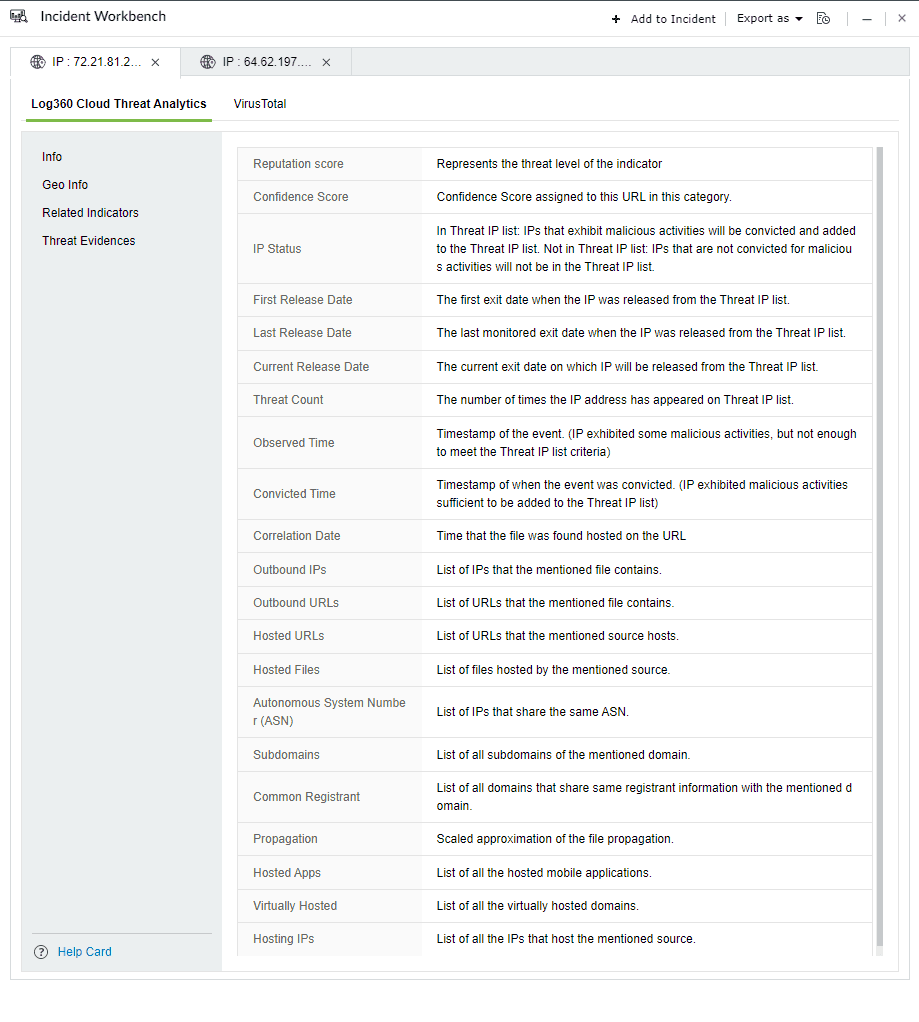Click the scheduled report icon next to Export as

(823, 18)
